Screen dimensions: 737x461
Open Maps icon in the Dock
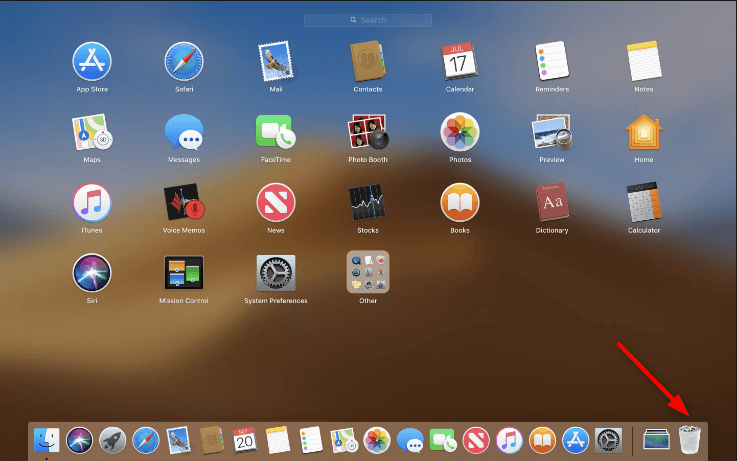(344, 440)
